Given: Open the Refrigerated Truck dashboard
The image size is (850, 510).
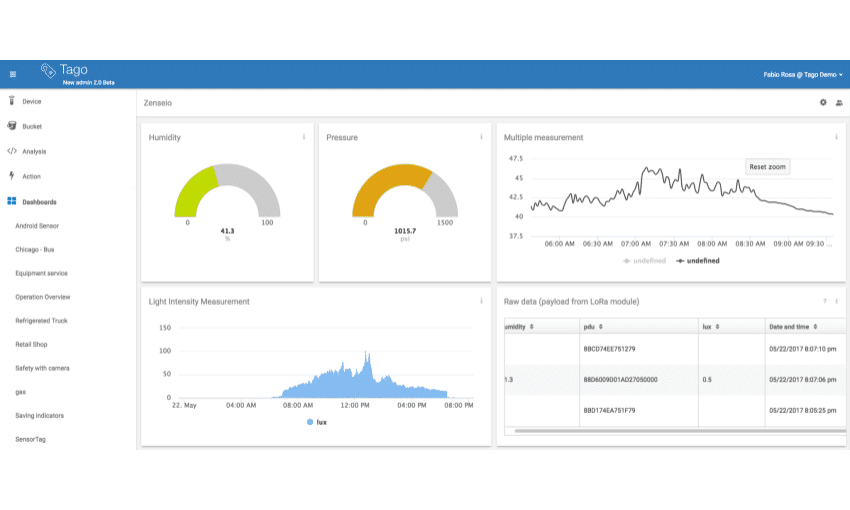Looking at the screenshot, I should point(40,321).
